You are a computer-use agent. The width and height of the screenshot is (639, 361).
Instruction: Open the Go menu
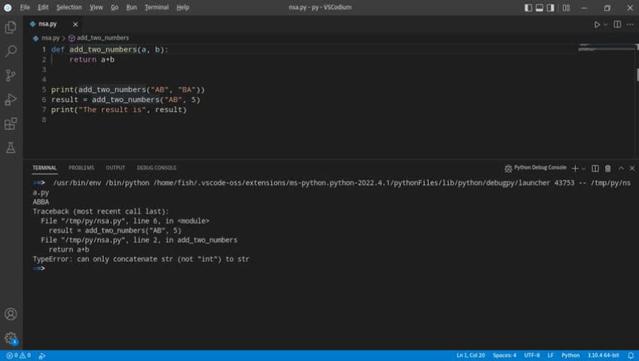coord(115,7)
